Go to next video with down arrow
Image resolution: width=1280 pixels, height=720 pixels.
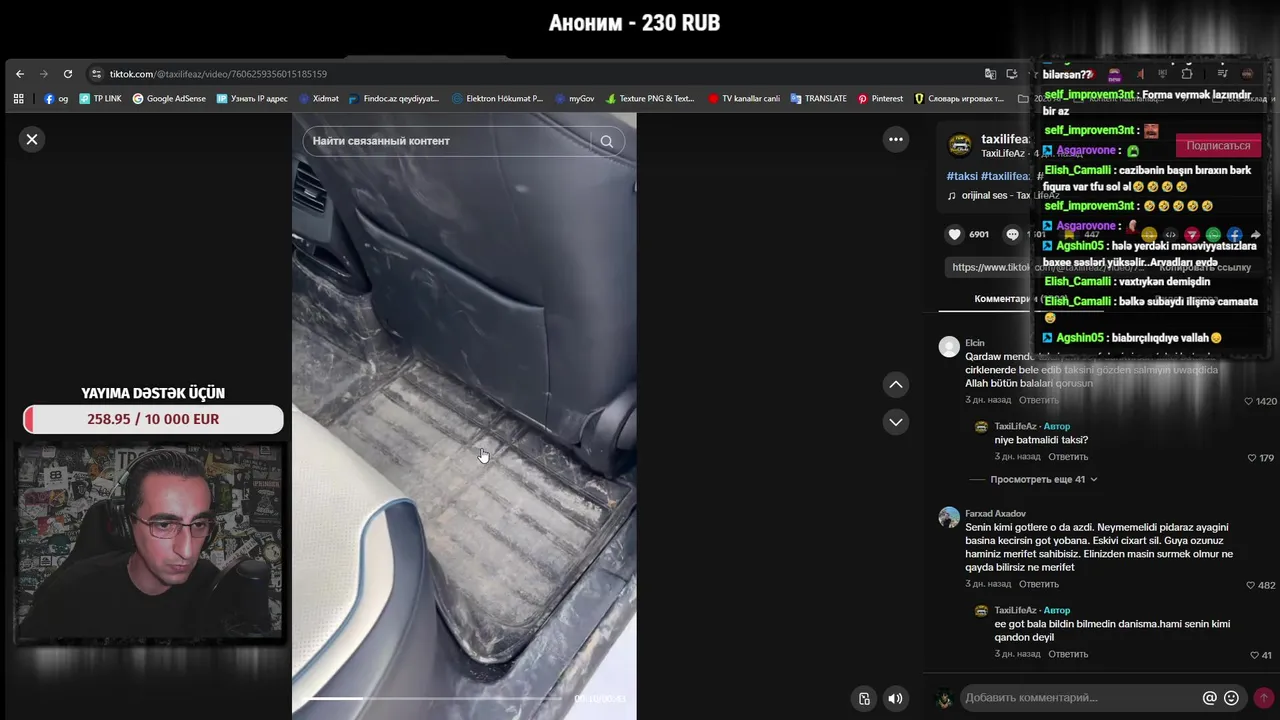tap(896, 422)
